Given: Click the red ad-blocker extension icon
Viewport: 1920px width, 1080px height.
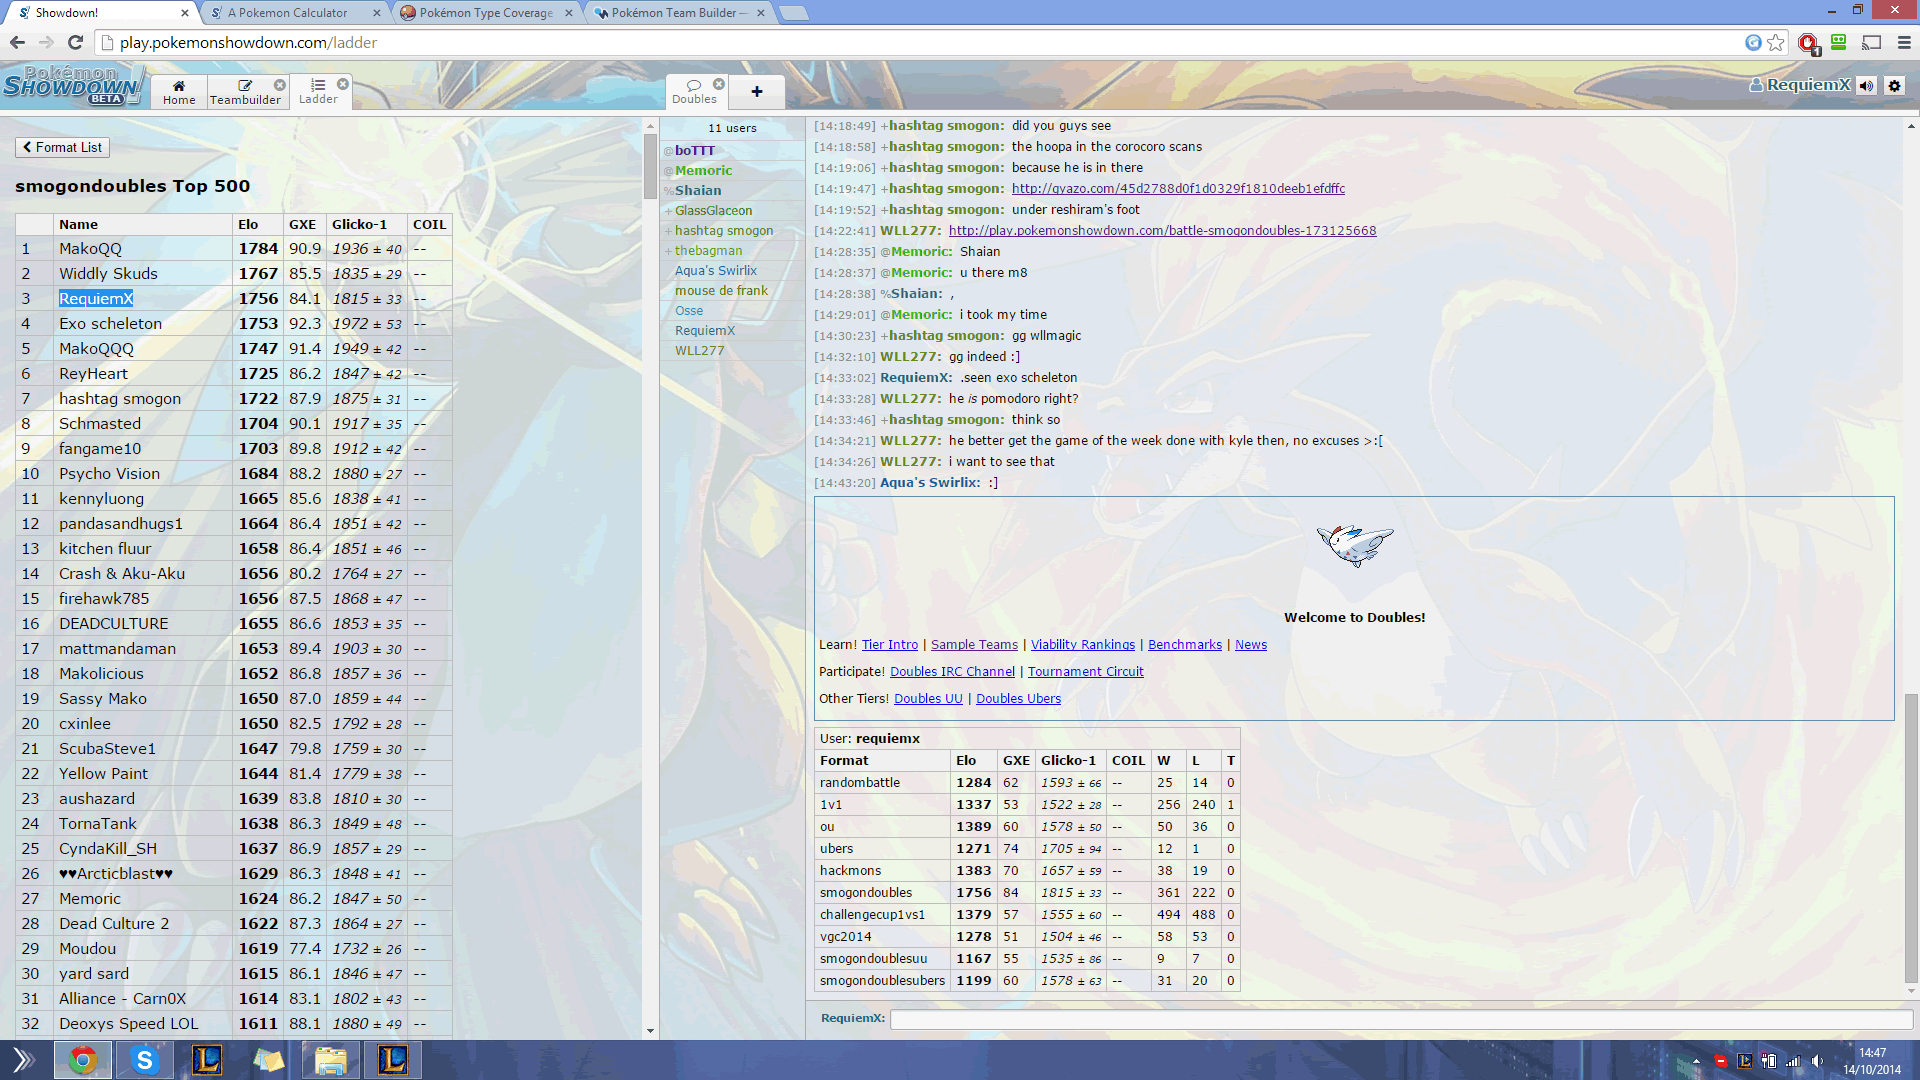Looking at the screenshot, I should coord(1808,43).
